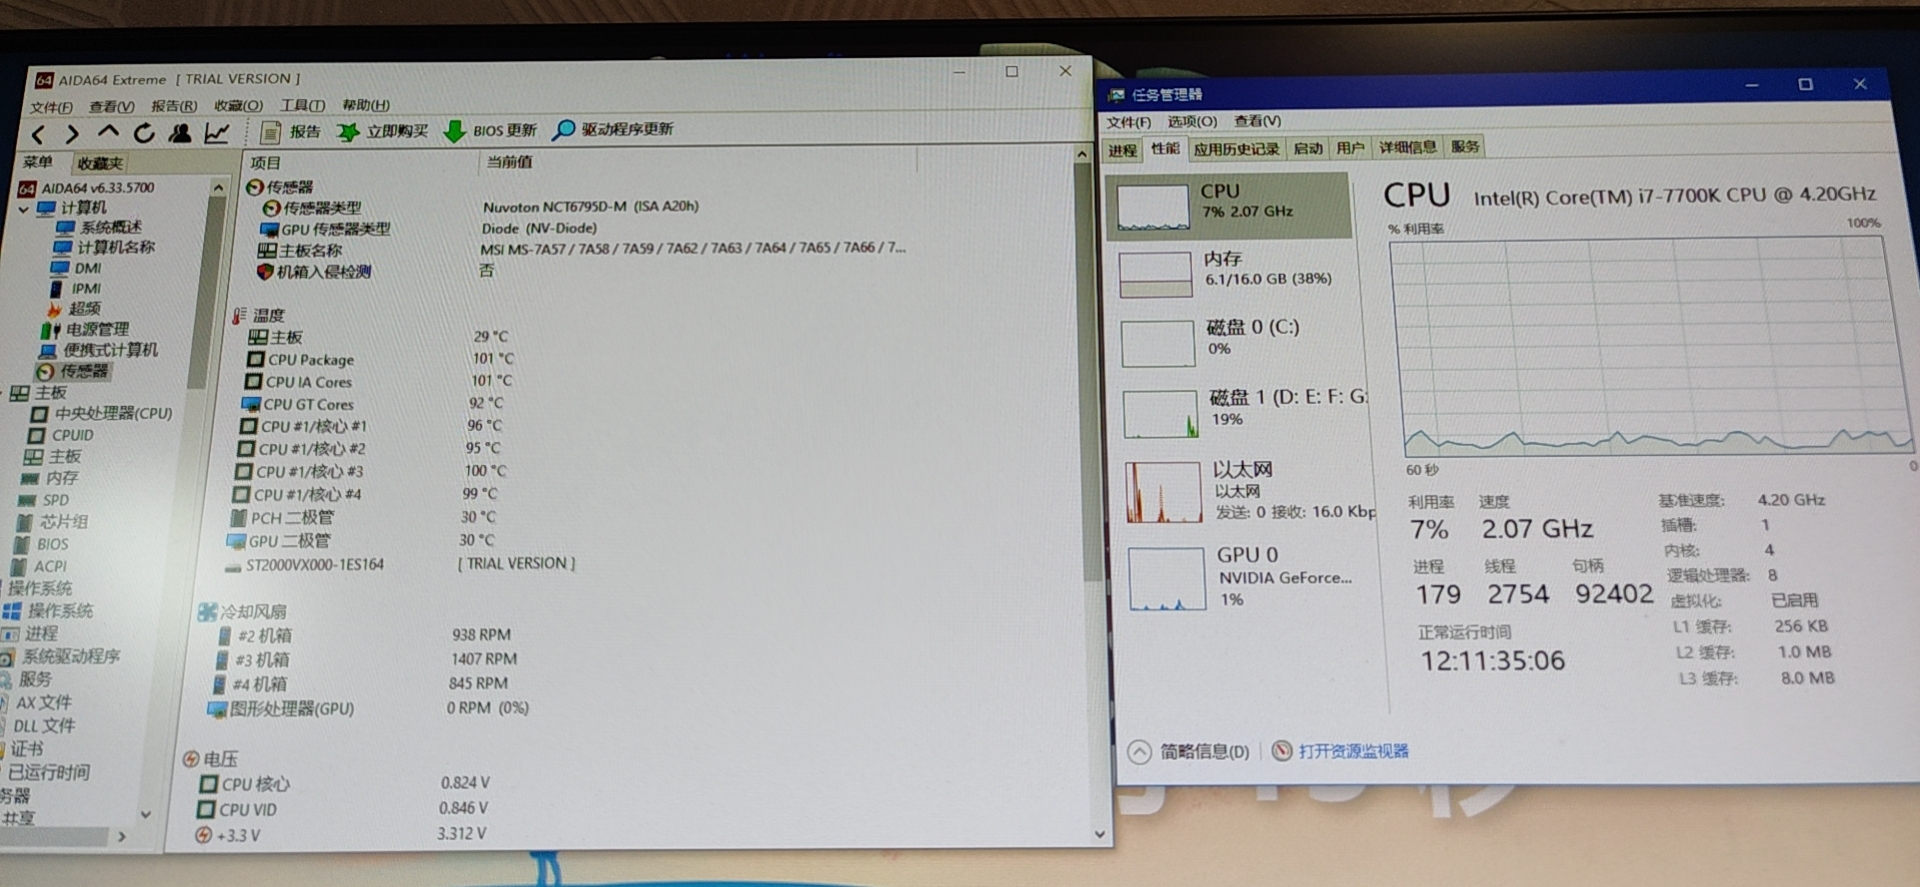The width and height of the screenshot is (1920, 887).
Task: Click the refresh icon in AIDA64 toolbar
Action: pyautogui.click(x=144, y=133)
